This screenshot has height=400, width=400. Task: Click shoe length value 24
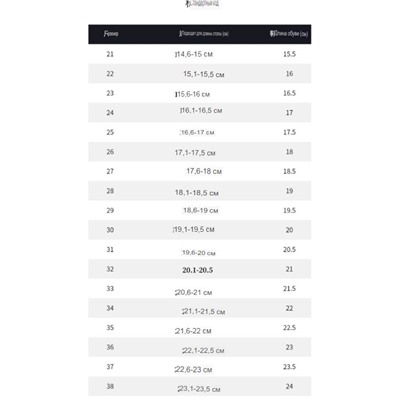(289, 386)
